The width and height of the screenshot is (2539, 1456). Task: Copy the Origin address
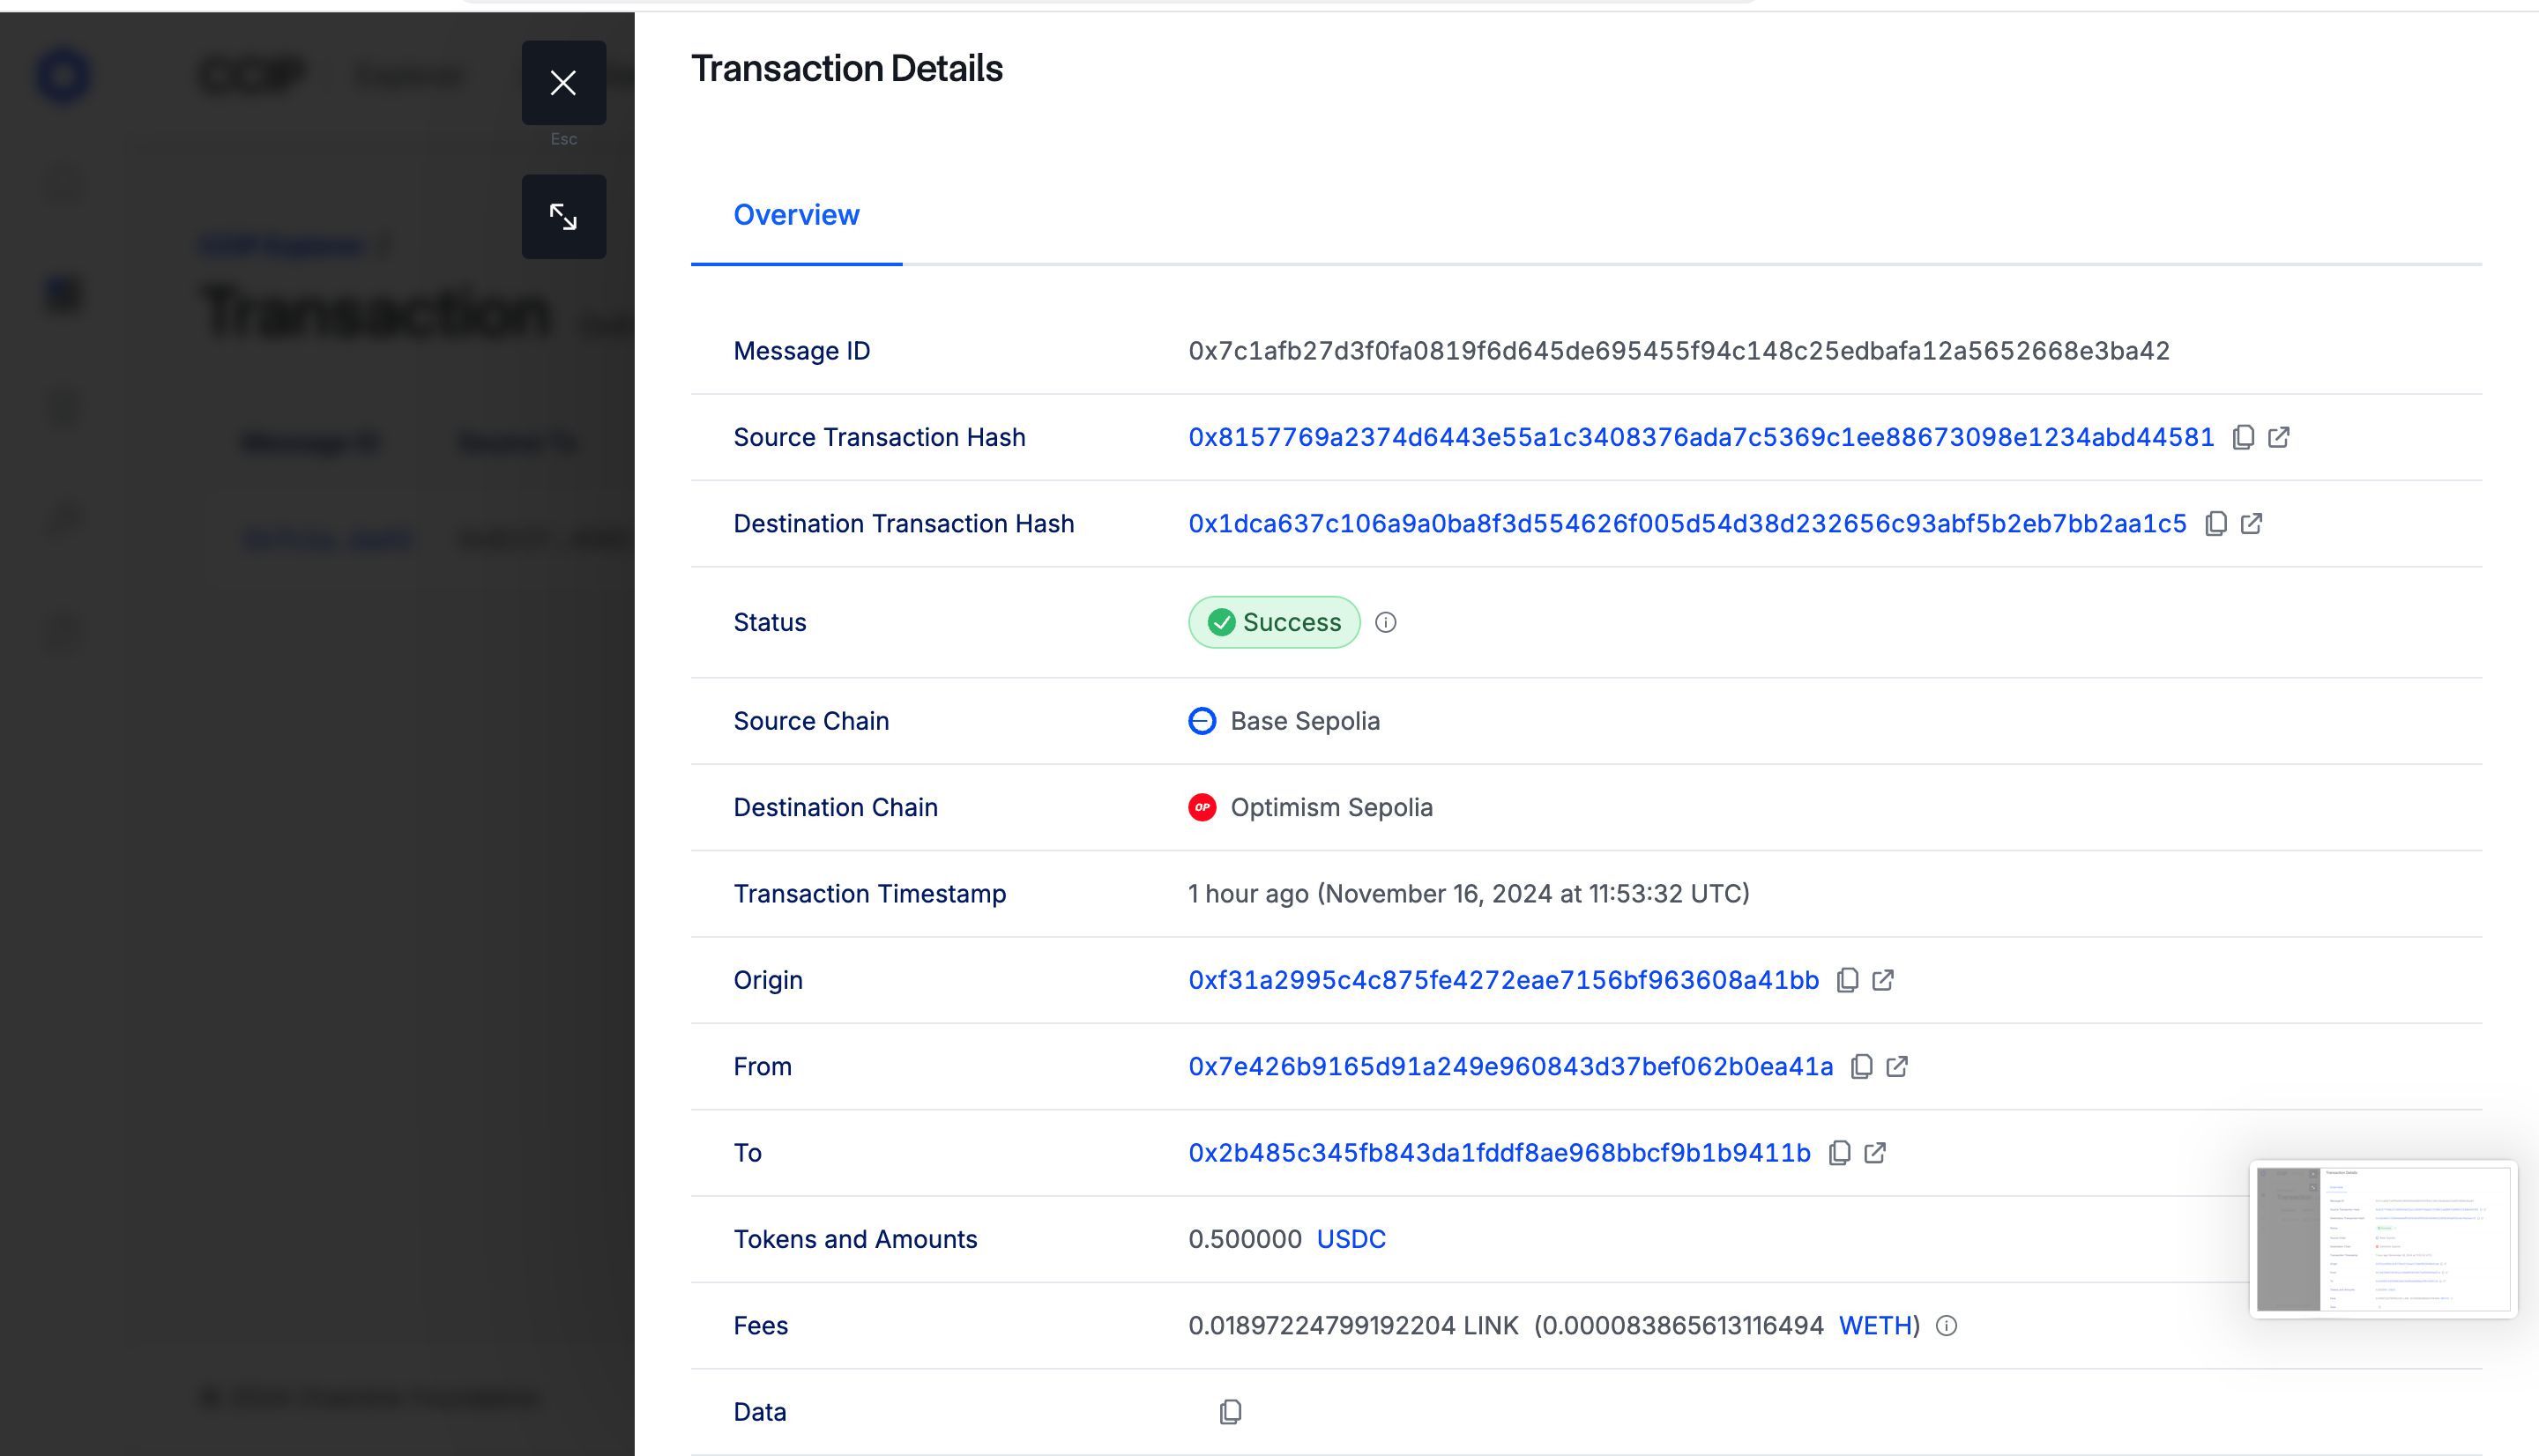pyautogui.click(x=1847, y=980)
